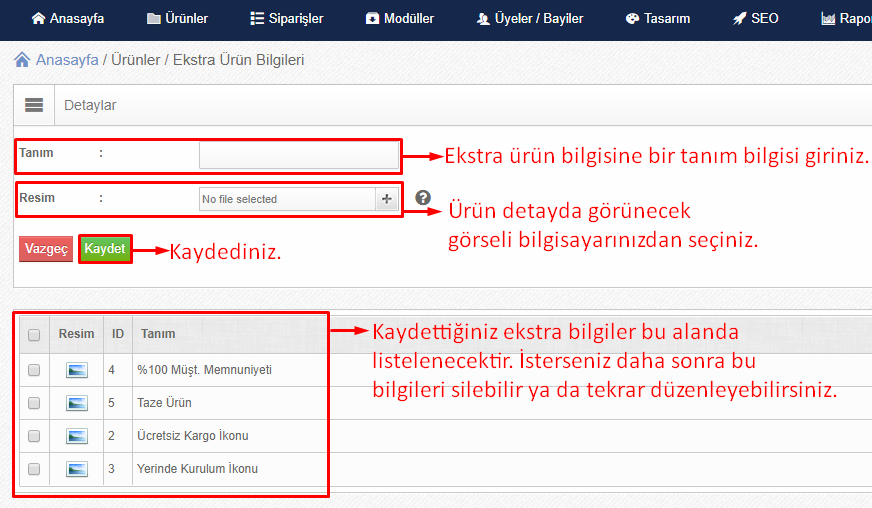Check the %100 Müşt. Memnuniyeti row checkbox

tap(34, 370)
